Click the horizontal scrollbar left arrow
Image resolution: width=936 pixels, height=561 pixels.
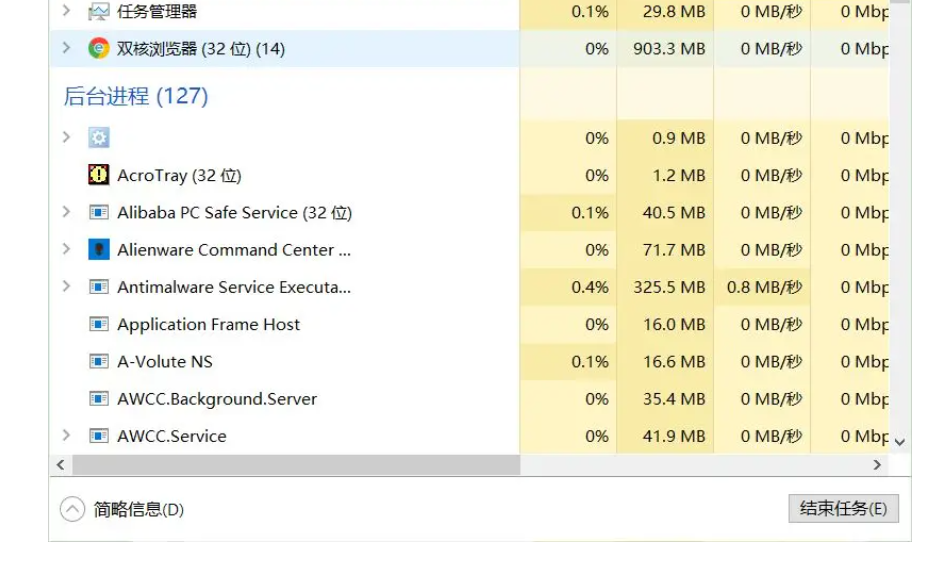(60, 465)
